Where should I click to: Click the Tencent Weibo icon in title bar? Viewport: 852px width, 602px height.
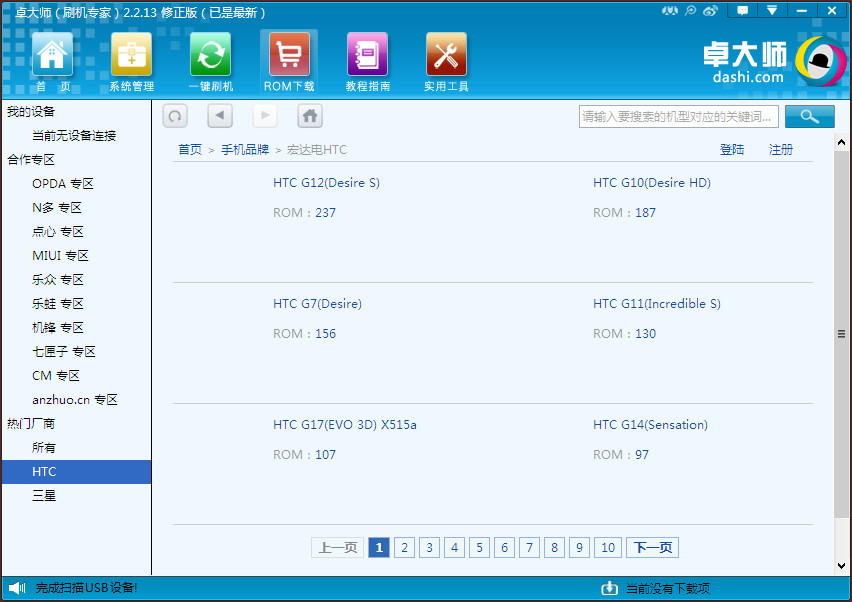point(691,10)
